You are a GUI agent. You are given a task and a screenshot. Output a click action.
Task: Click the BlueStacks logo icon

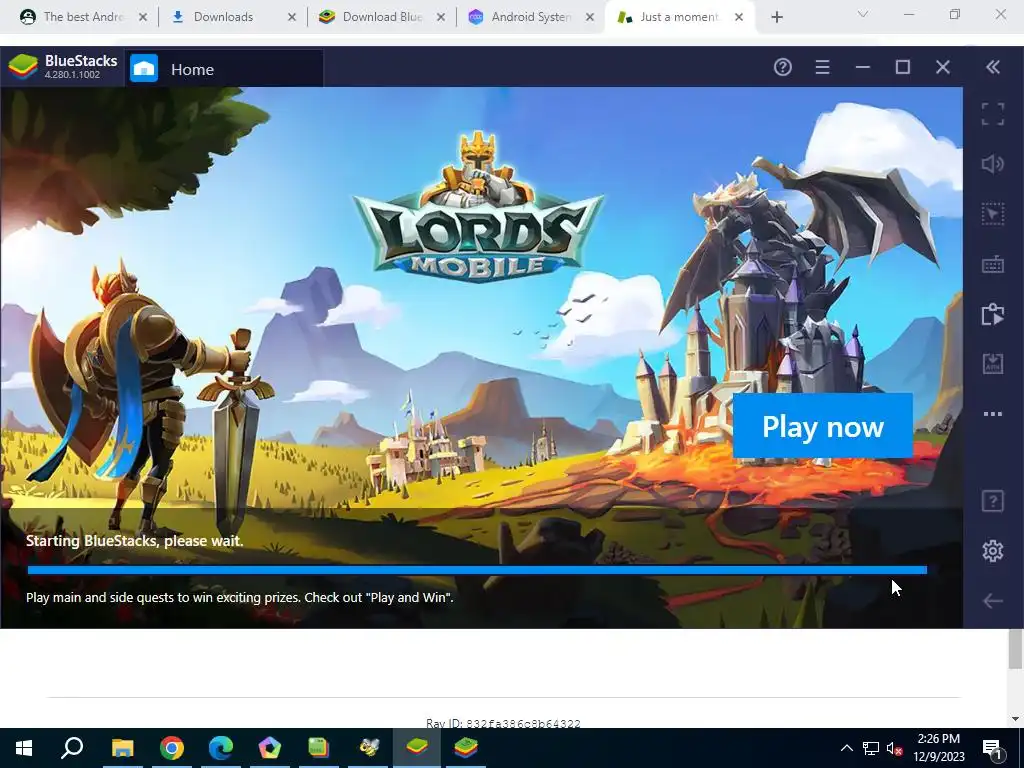tap(23, 67)
